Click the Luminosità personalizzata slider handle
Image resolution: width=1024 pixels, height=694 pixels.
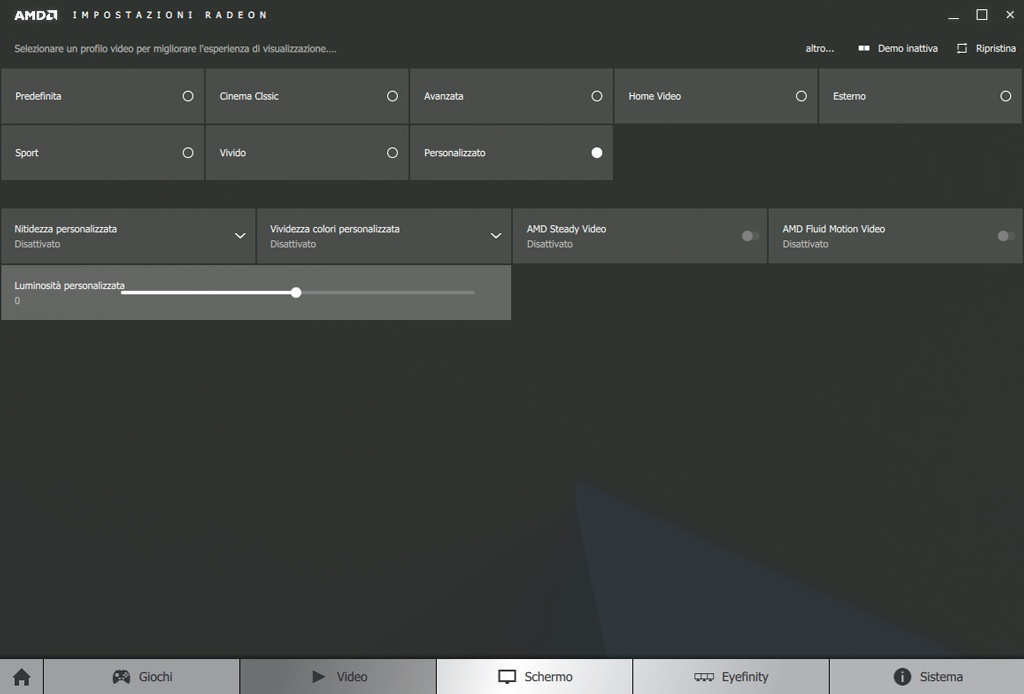(296, 292)
